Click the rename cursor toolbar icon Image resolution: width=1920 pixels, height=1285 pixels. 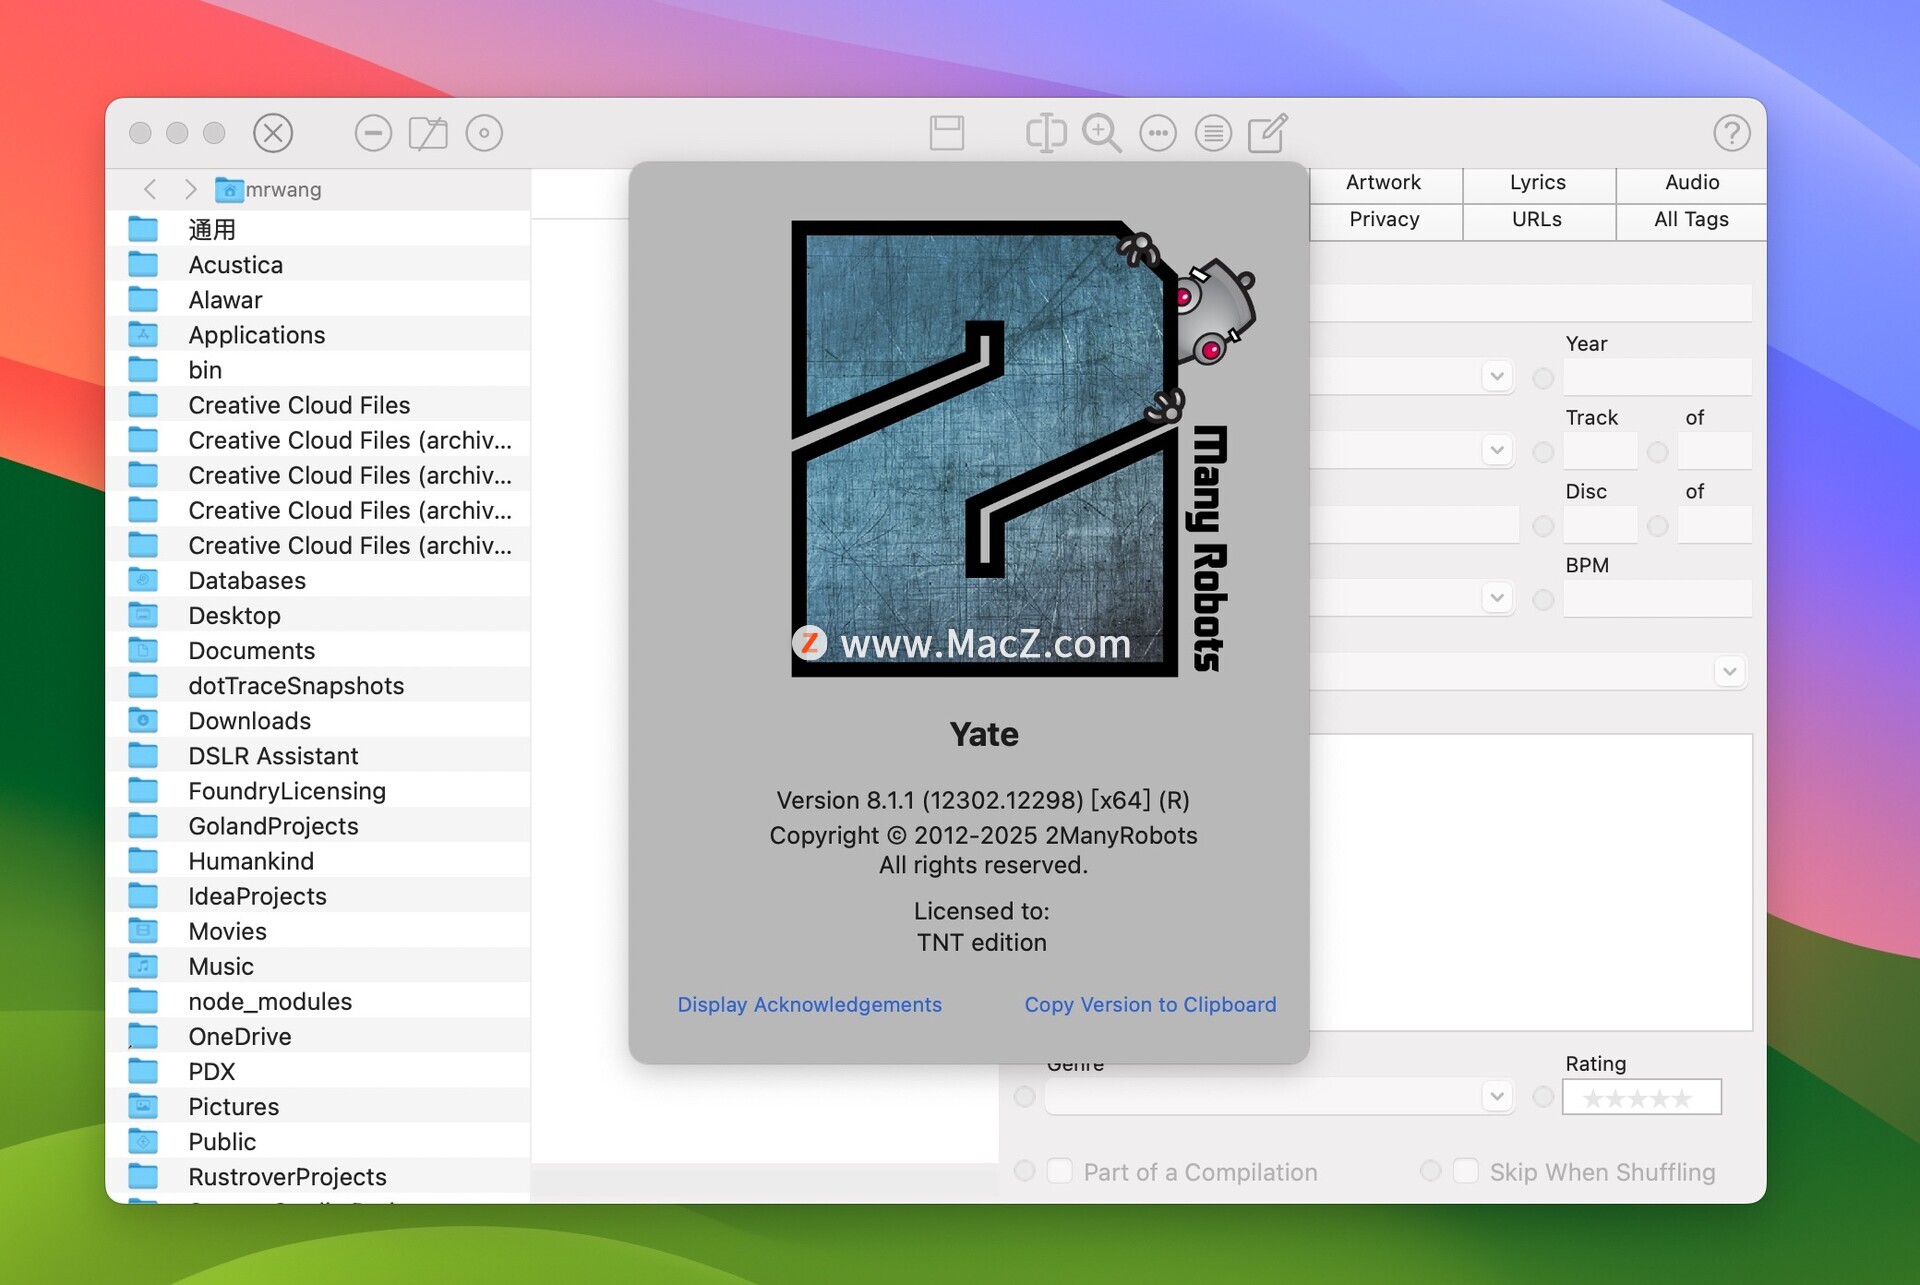[x=1046, y=133]
